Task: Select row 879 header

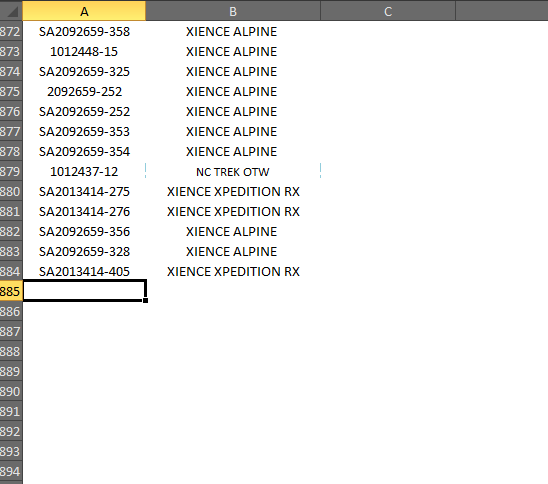Action: 11,172
